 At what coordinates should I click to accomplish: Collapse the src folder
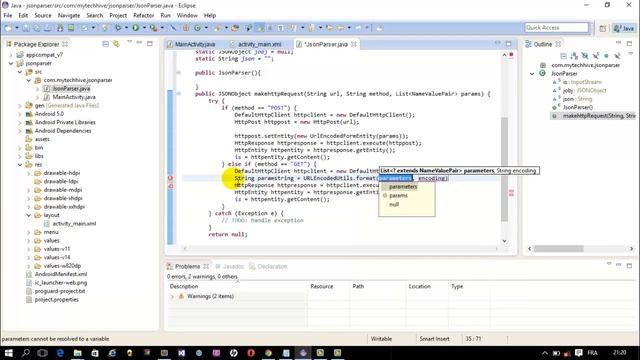click(20, 72)
